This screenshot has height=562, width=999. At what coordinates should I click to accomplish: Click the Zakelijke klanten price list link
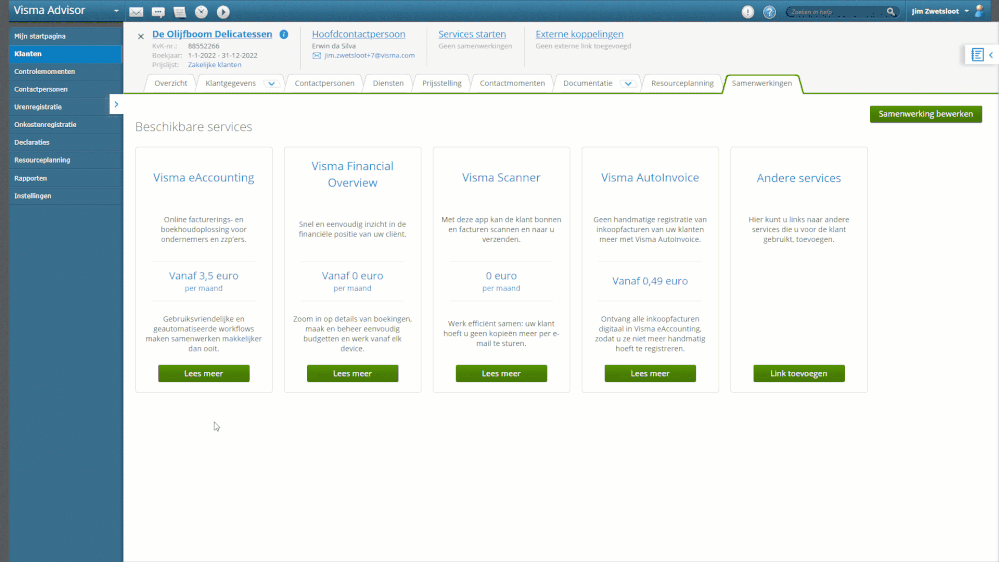point(215,65)
